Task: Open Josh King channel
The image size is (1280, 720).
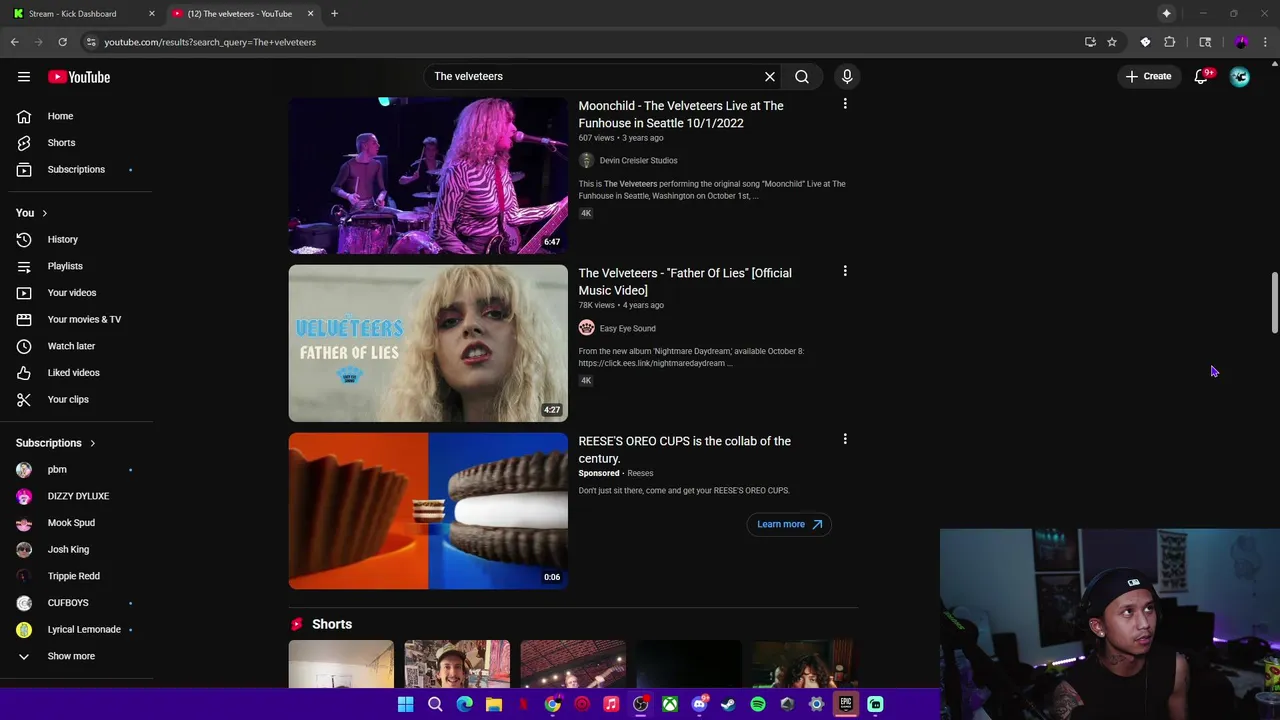Action: click(76, 549)
